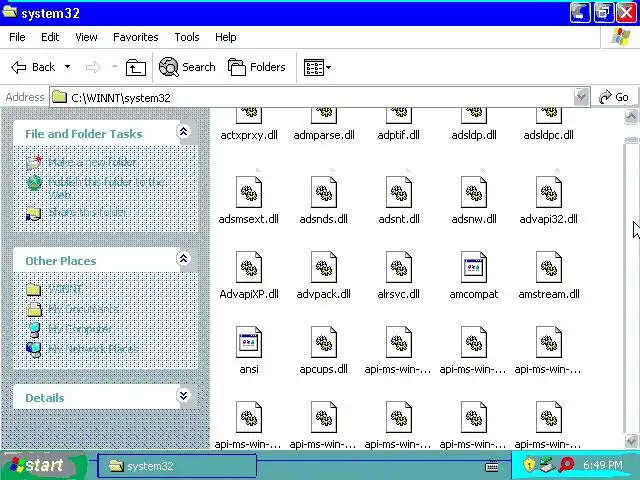Screen dimensions: 640x480
Task: Select the advapi32.dll file icon
Action: pyautogui.click(x=549, y=192)
